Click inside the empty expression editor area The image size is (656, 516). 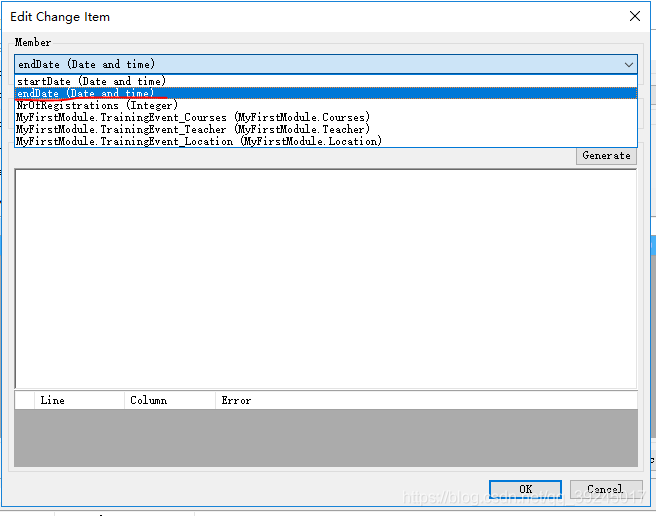click(x=325, y=278)
